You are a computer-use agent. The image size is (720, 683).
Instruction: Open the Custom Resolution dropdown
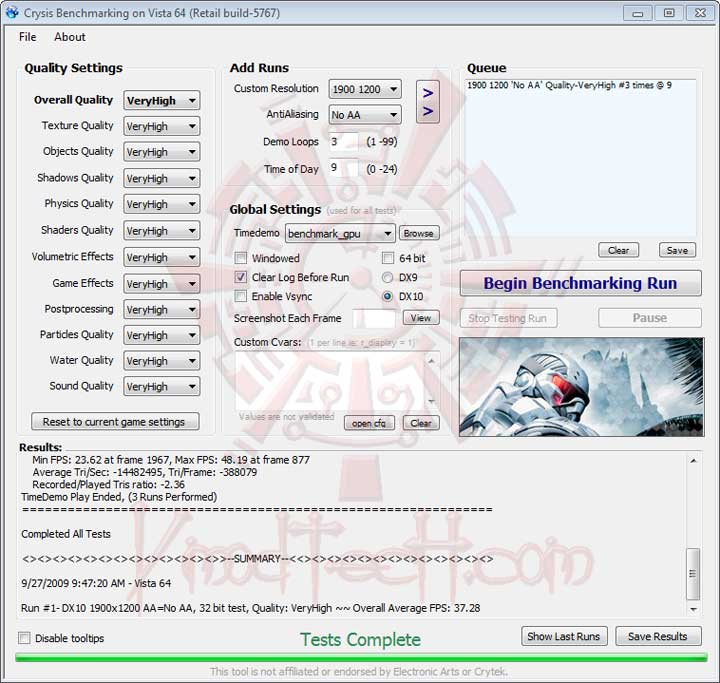click(365, 89)
